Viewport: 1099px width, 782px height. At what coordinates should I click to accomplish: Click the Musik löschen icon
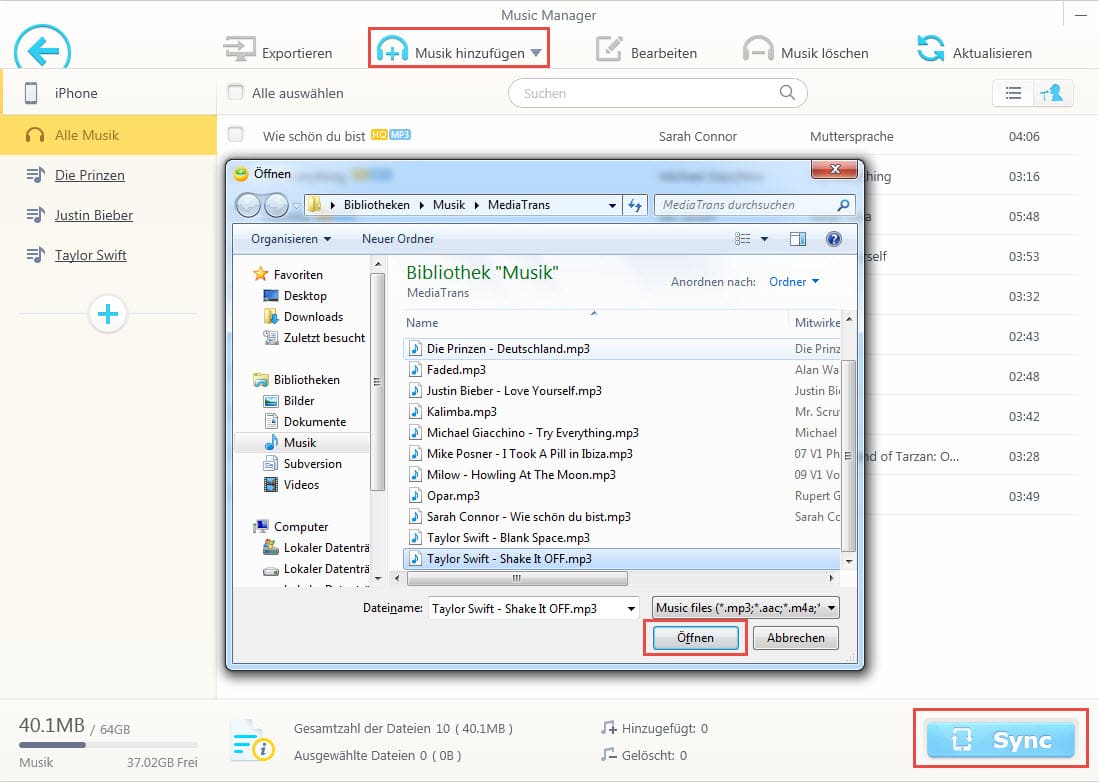pos(758,50)
